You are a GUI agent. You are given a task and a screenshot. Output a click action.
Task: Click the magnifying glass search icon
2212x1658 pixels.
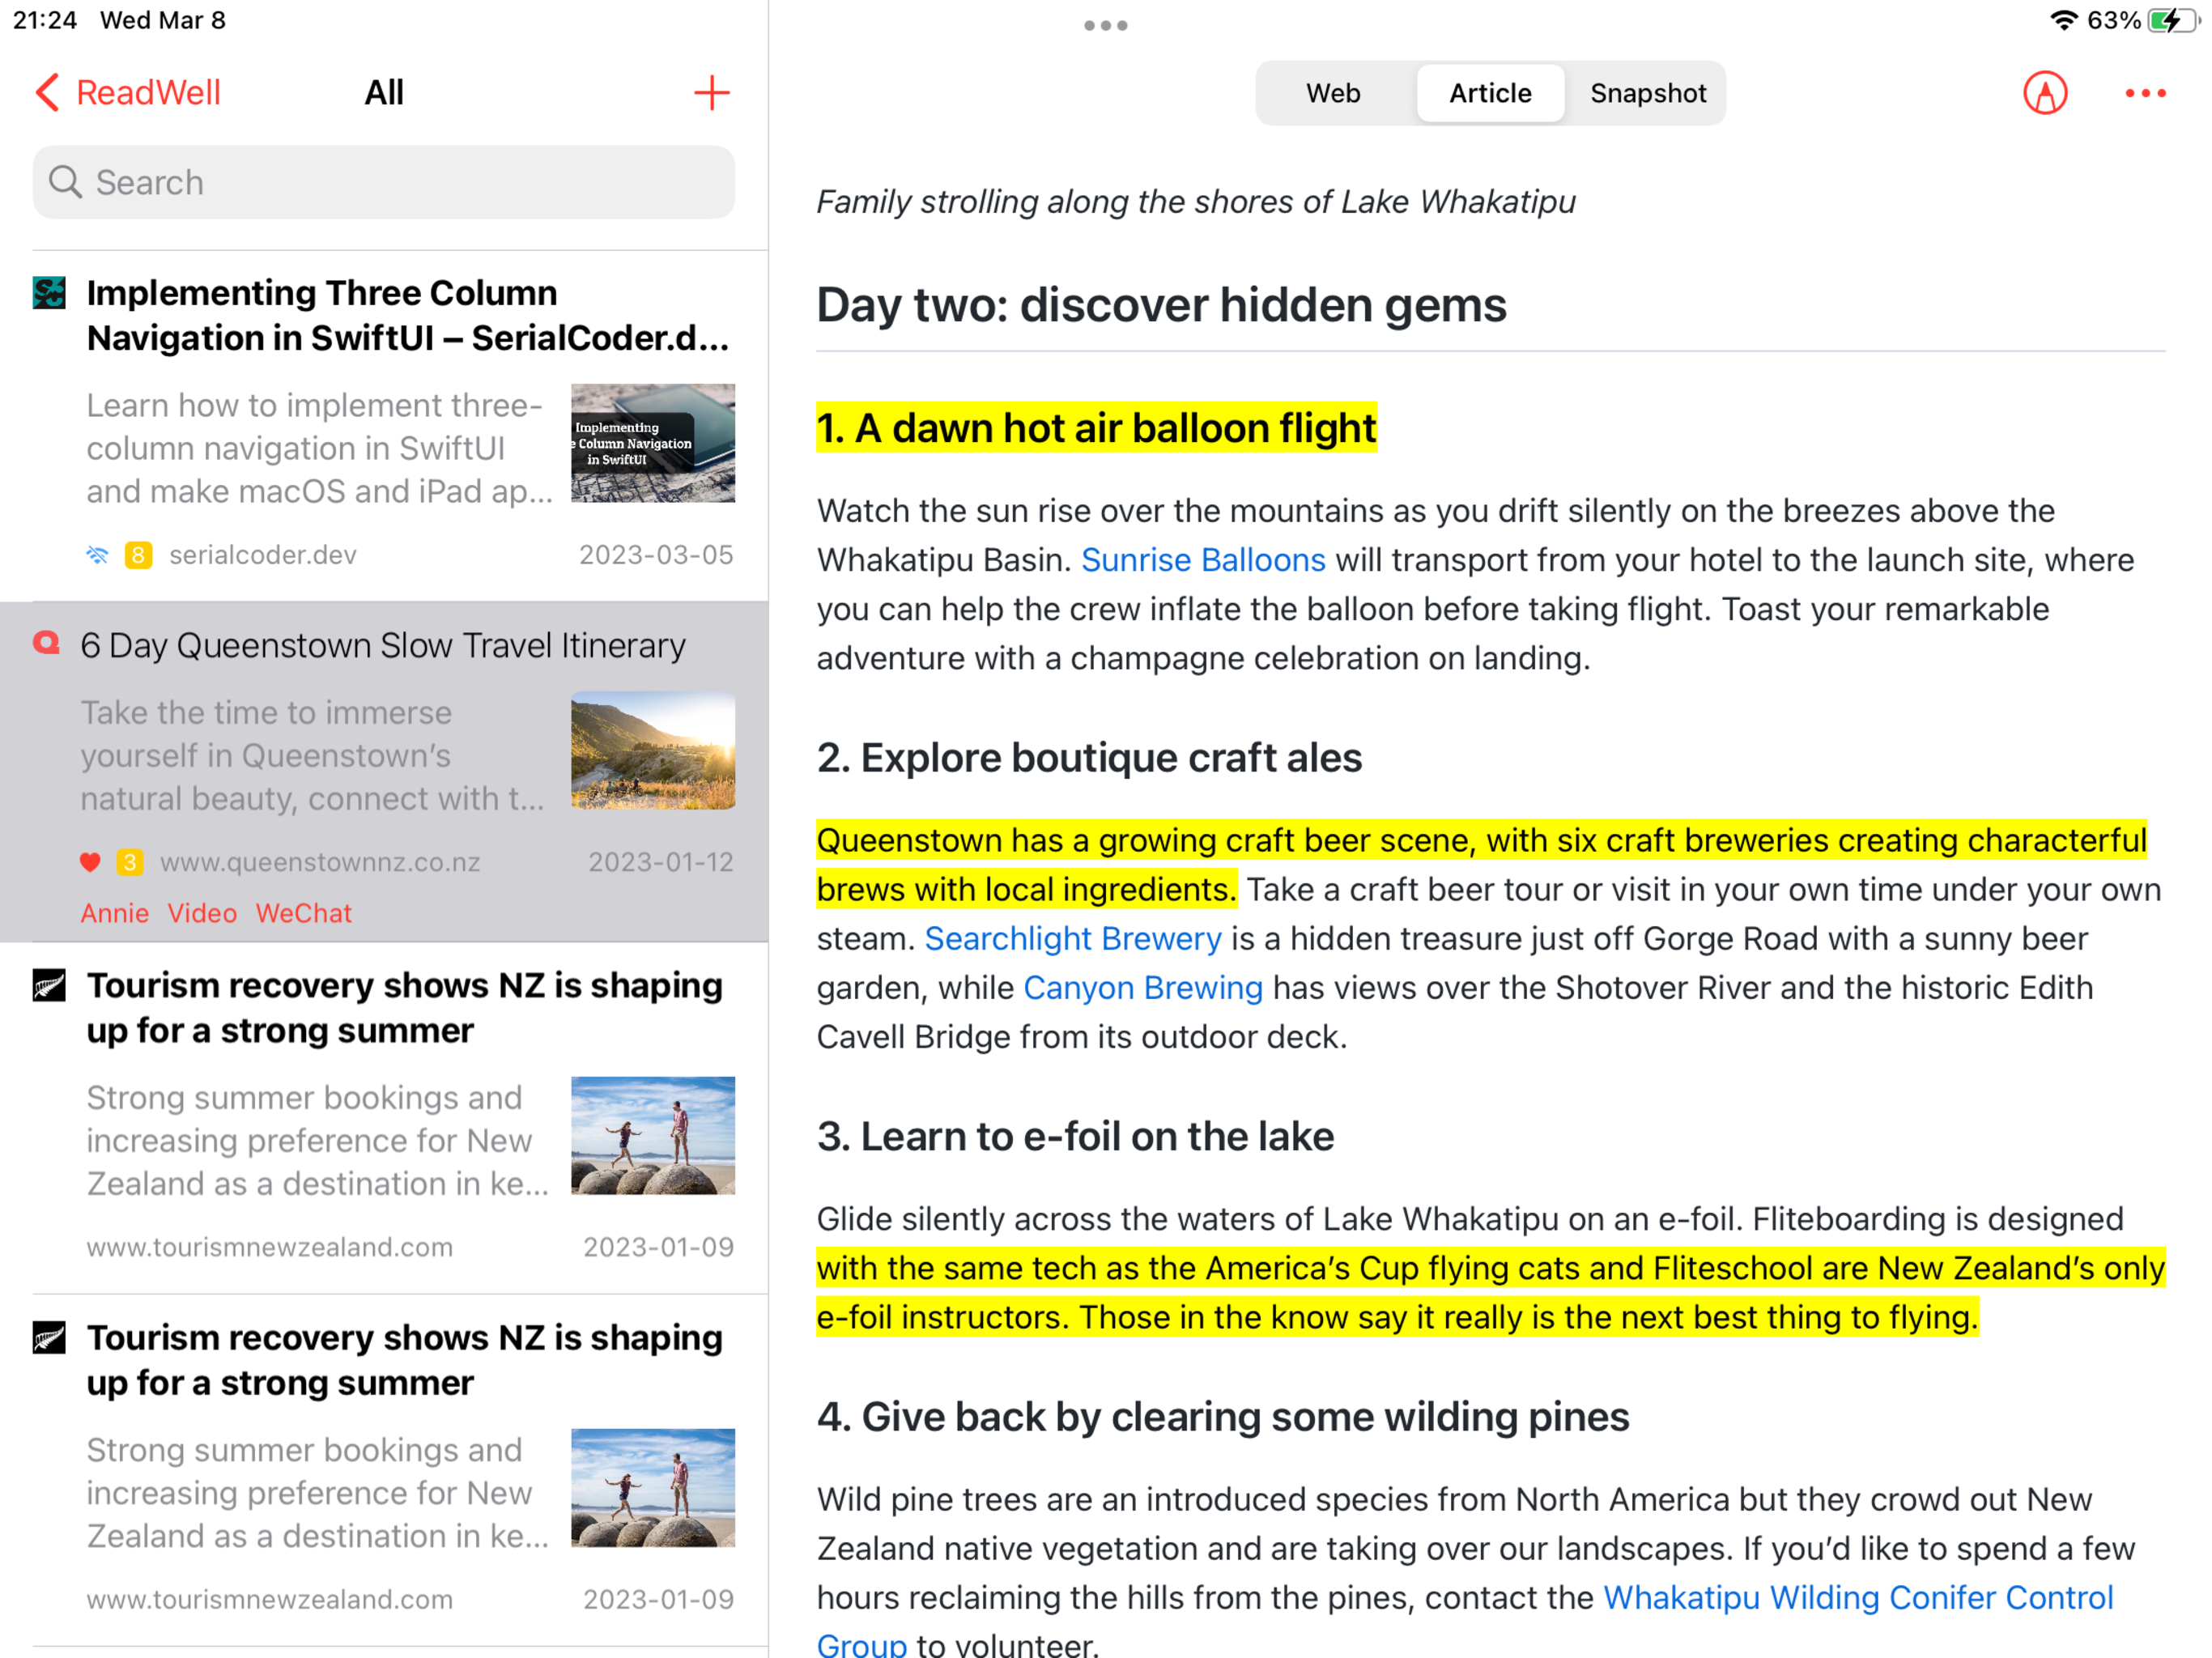tap(65, 182)
